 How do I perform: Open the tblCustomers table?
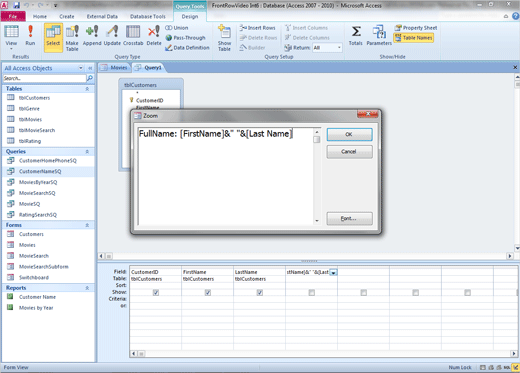click(x=34, y=98)
